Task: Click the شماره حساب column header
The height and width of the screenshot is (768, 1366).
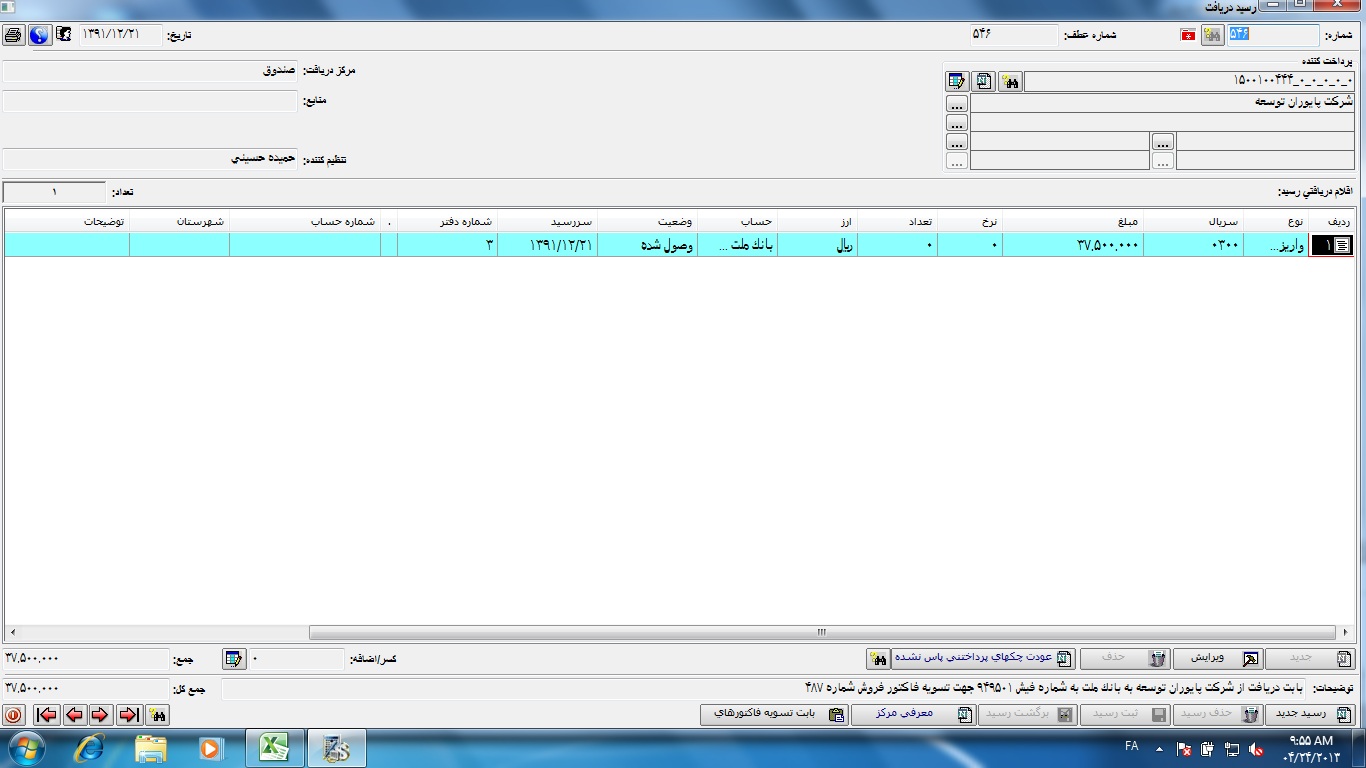Action: [305, 221]
